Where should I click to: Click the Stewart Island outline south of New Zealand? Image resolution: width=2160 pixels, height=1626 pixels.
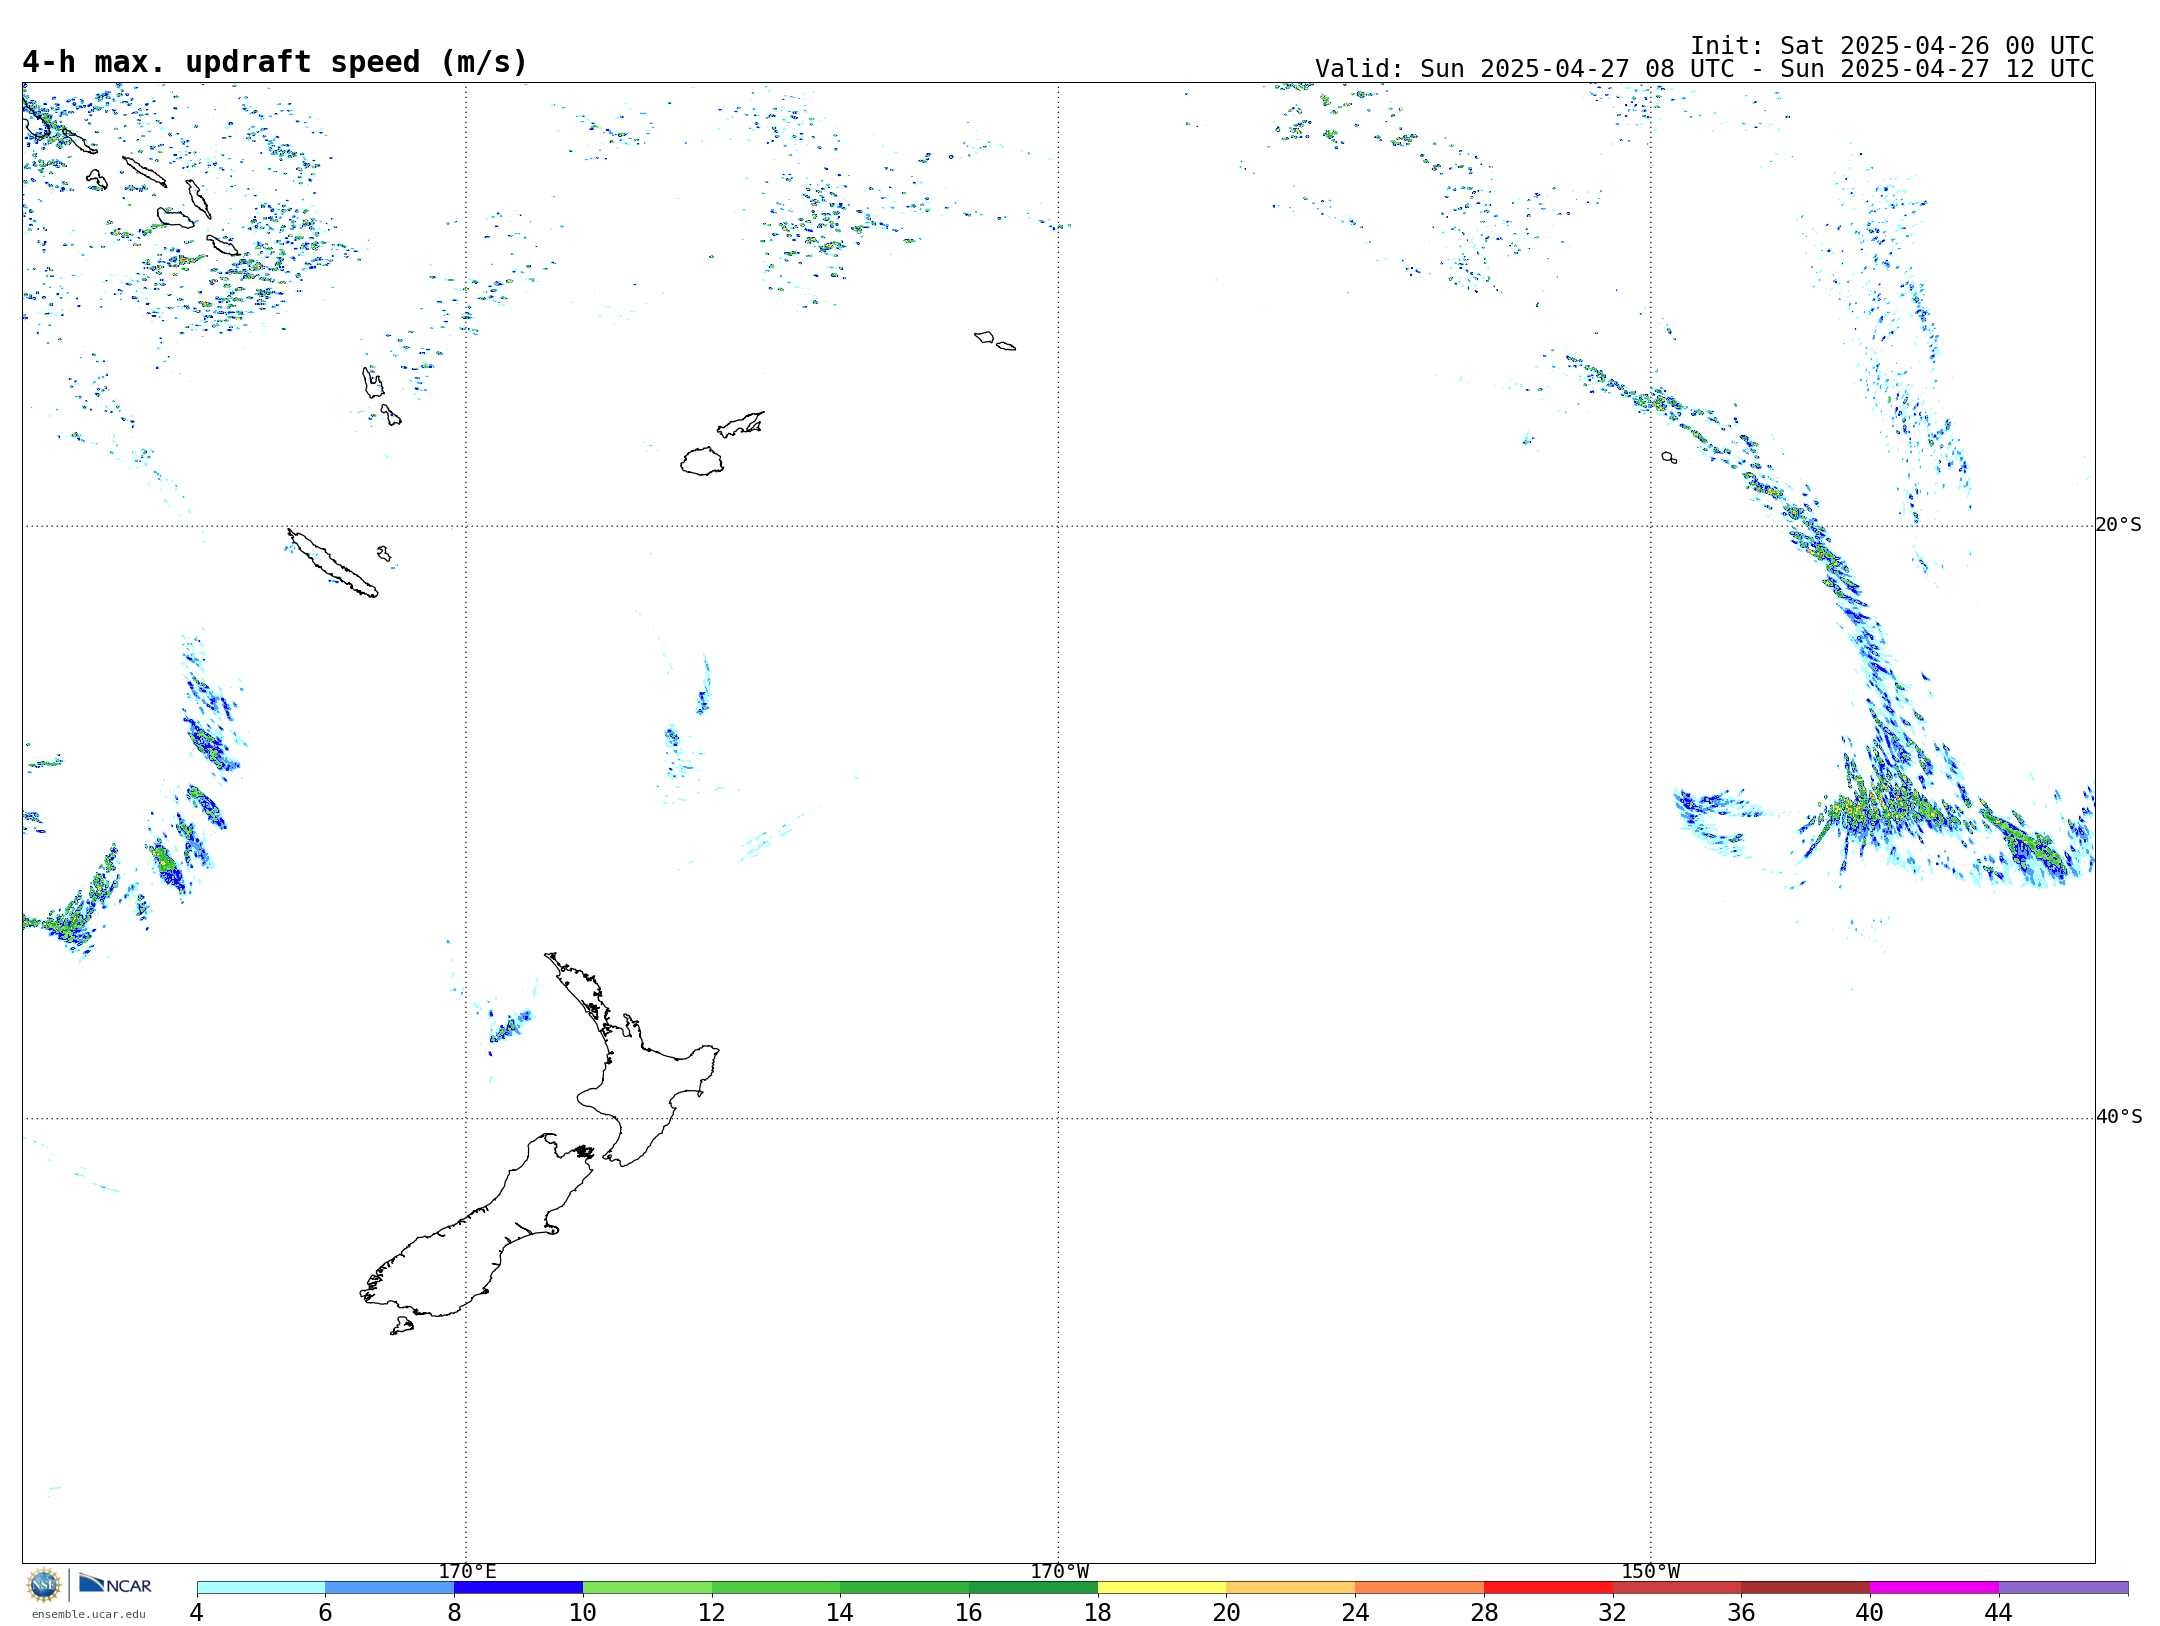click(x=402, y=1326)
